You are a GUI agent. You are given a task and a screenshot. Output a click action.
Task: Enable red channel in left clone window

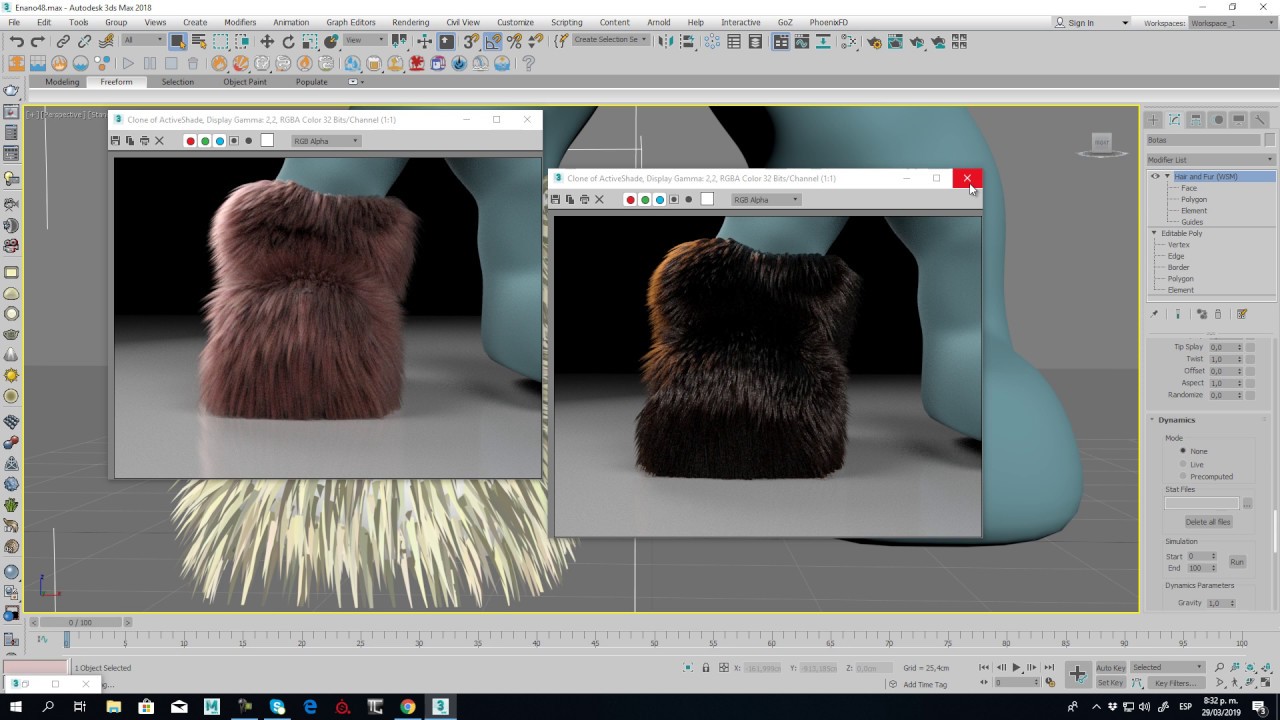[190, 141]
